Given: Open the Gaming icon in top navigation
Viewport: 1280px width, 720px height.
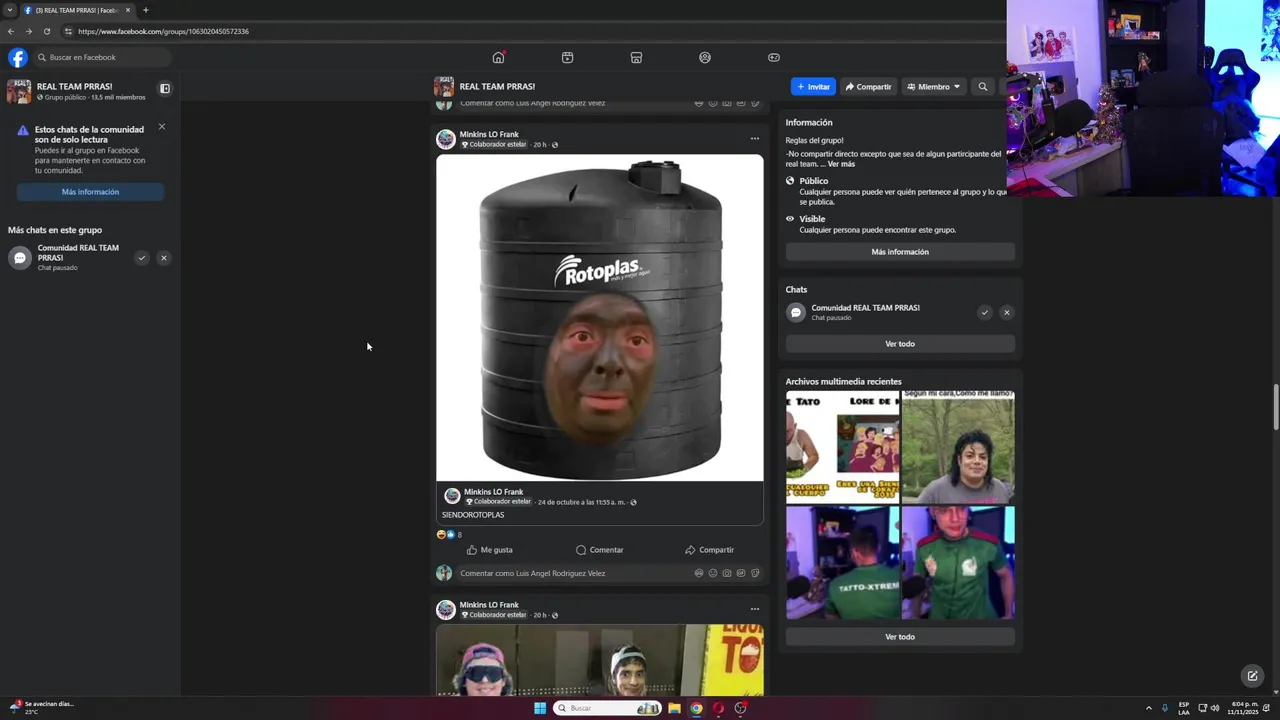Looking at the screenshot, I should [774, 57].
